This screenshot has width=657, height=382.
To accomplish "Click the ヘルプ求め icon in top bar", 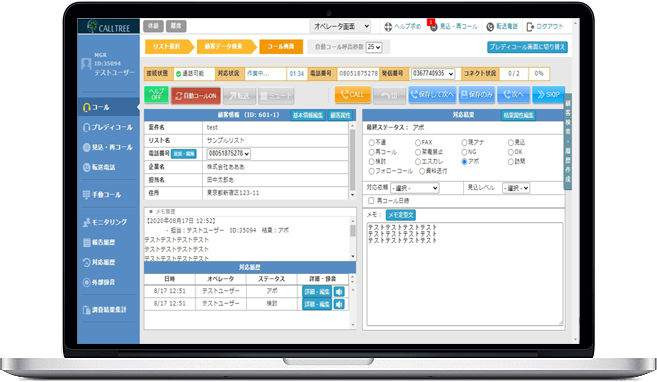I will 388,26.
